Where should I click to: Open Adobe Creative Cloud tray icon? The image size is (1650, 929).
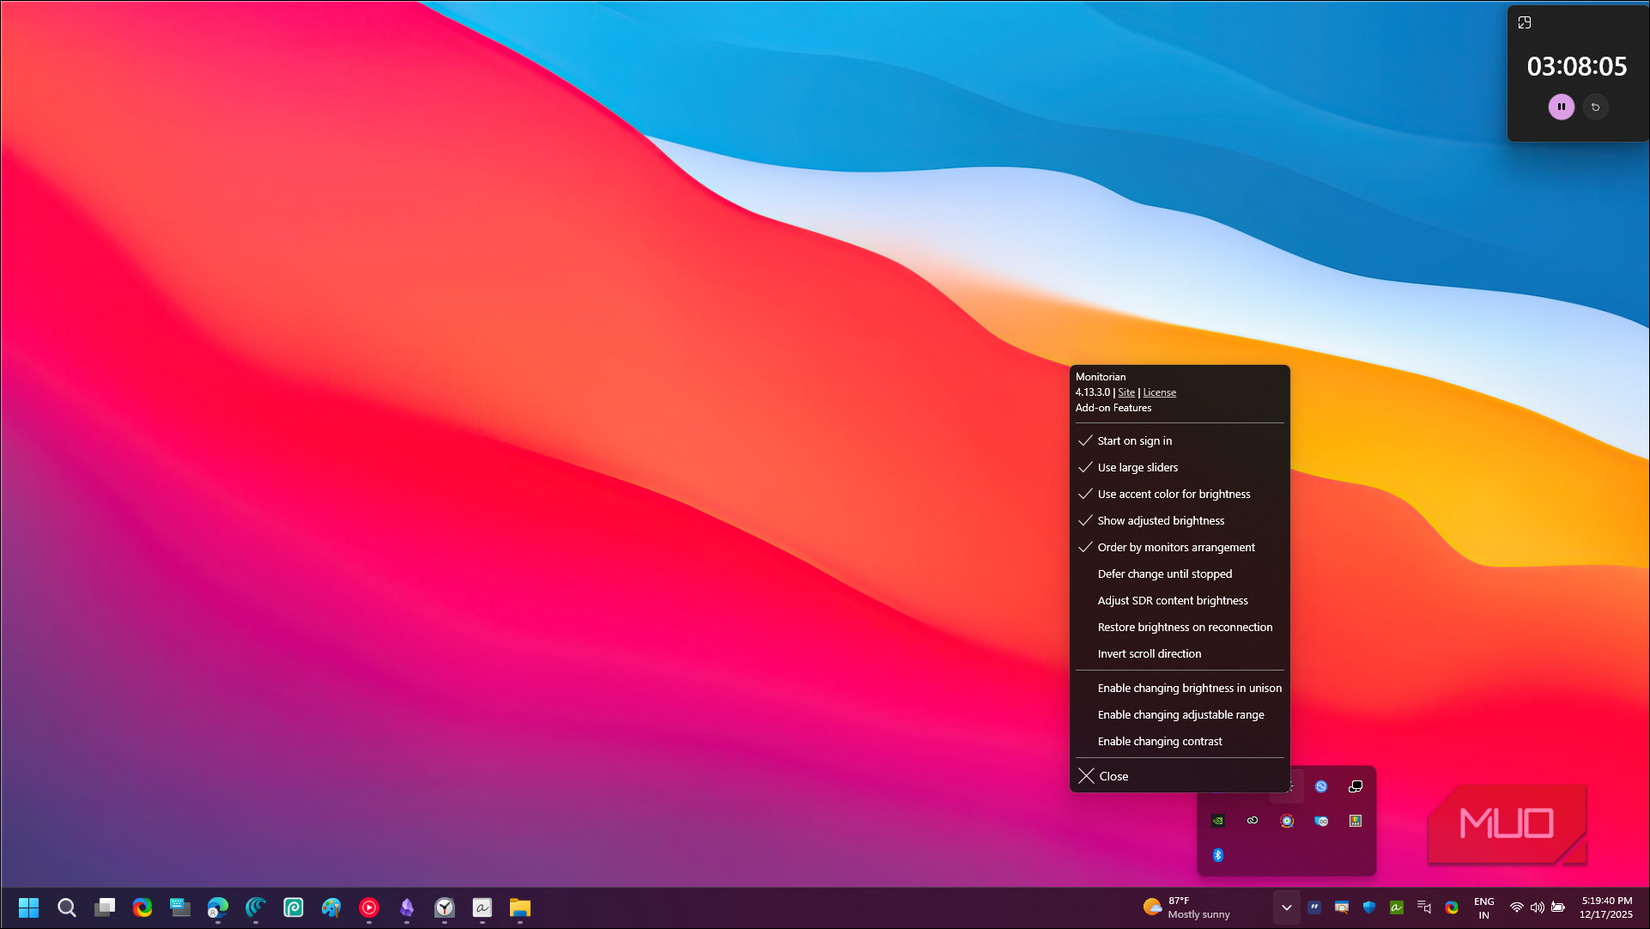coord(1252,821)
